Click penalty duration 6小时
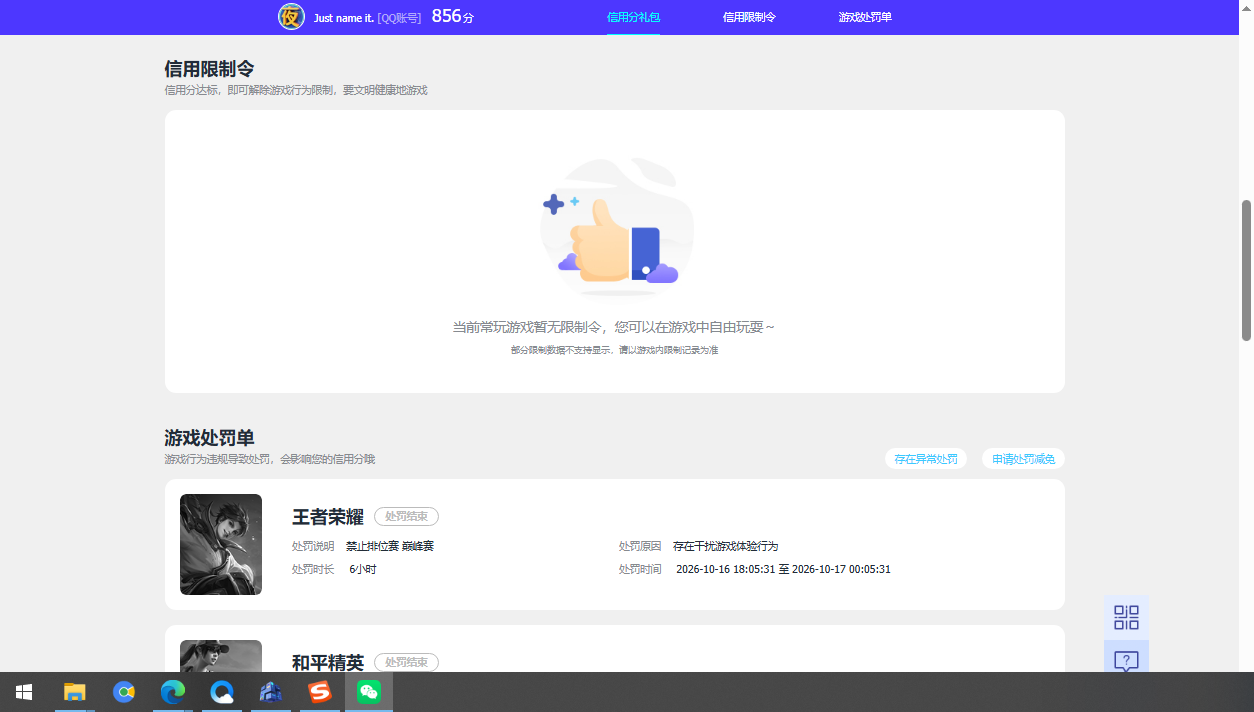This screenshot has height=712, width=1254. point(363,569)
